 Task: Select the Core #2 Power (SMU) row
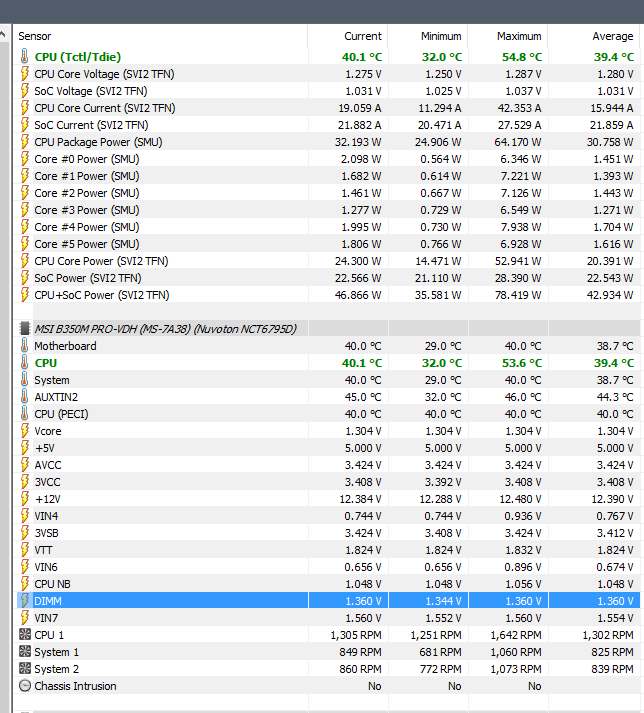tap(328, 193)
